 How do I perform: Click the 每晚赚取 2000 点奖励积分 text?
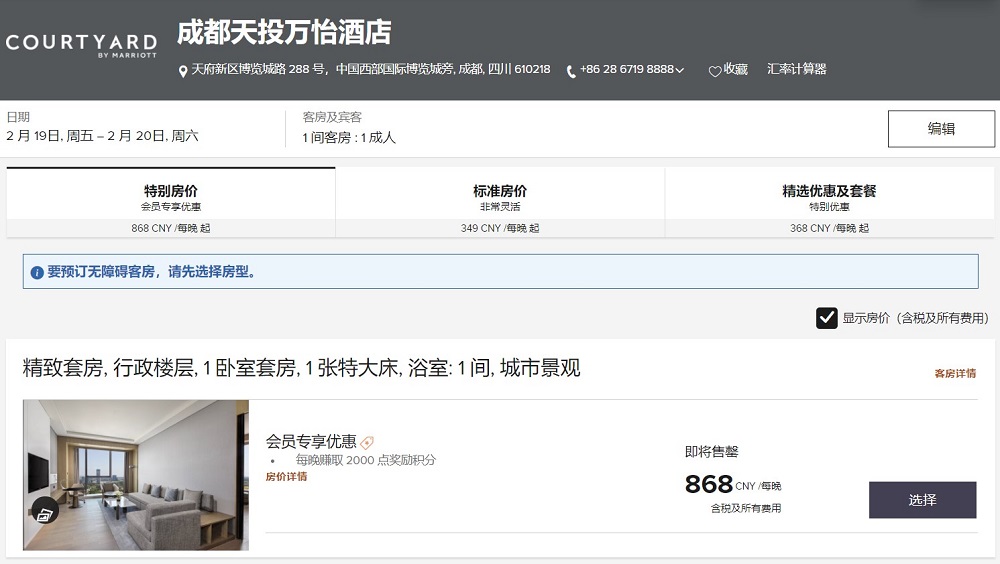pyautogui.click(x=365, y=460)
